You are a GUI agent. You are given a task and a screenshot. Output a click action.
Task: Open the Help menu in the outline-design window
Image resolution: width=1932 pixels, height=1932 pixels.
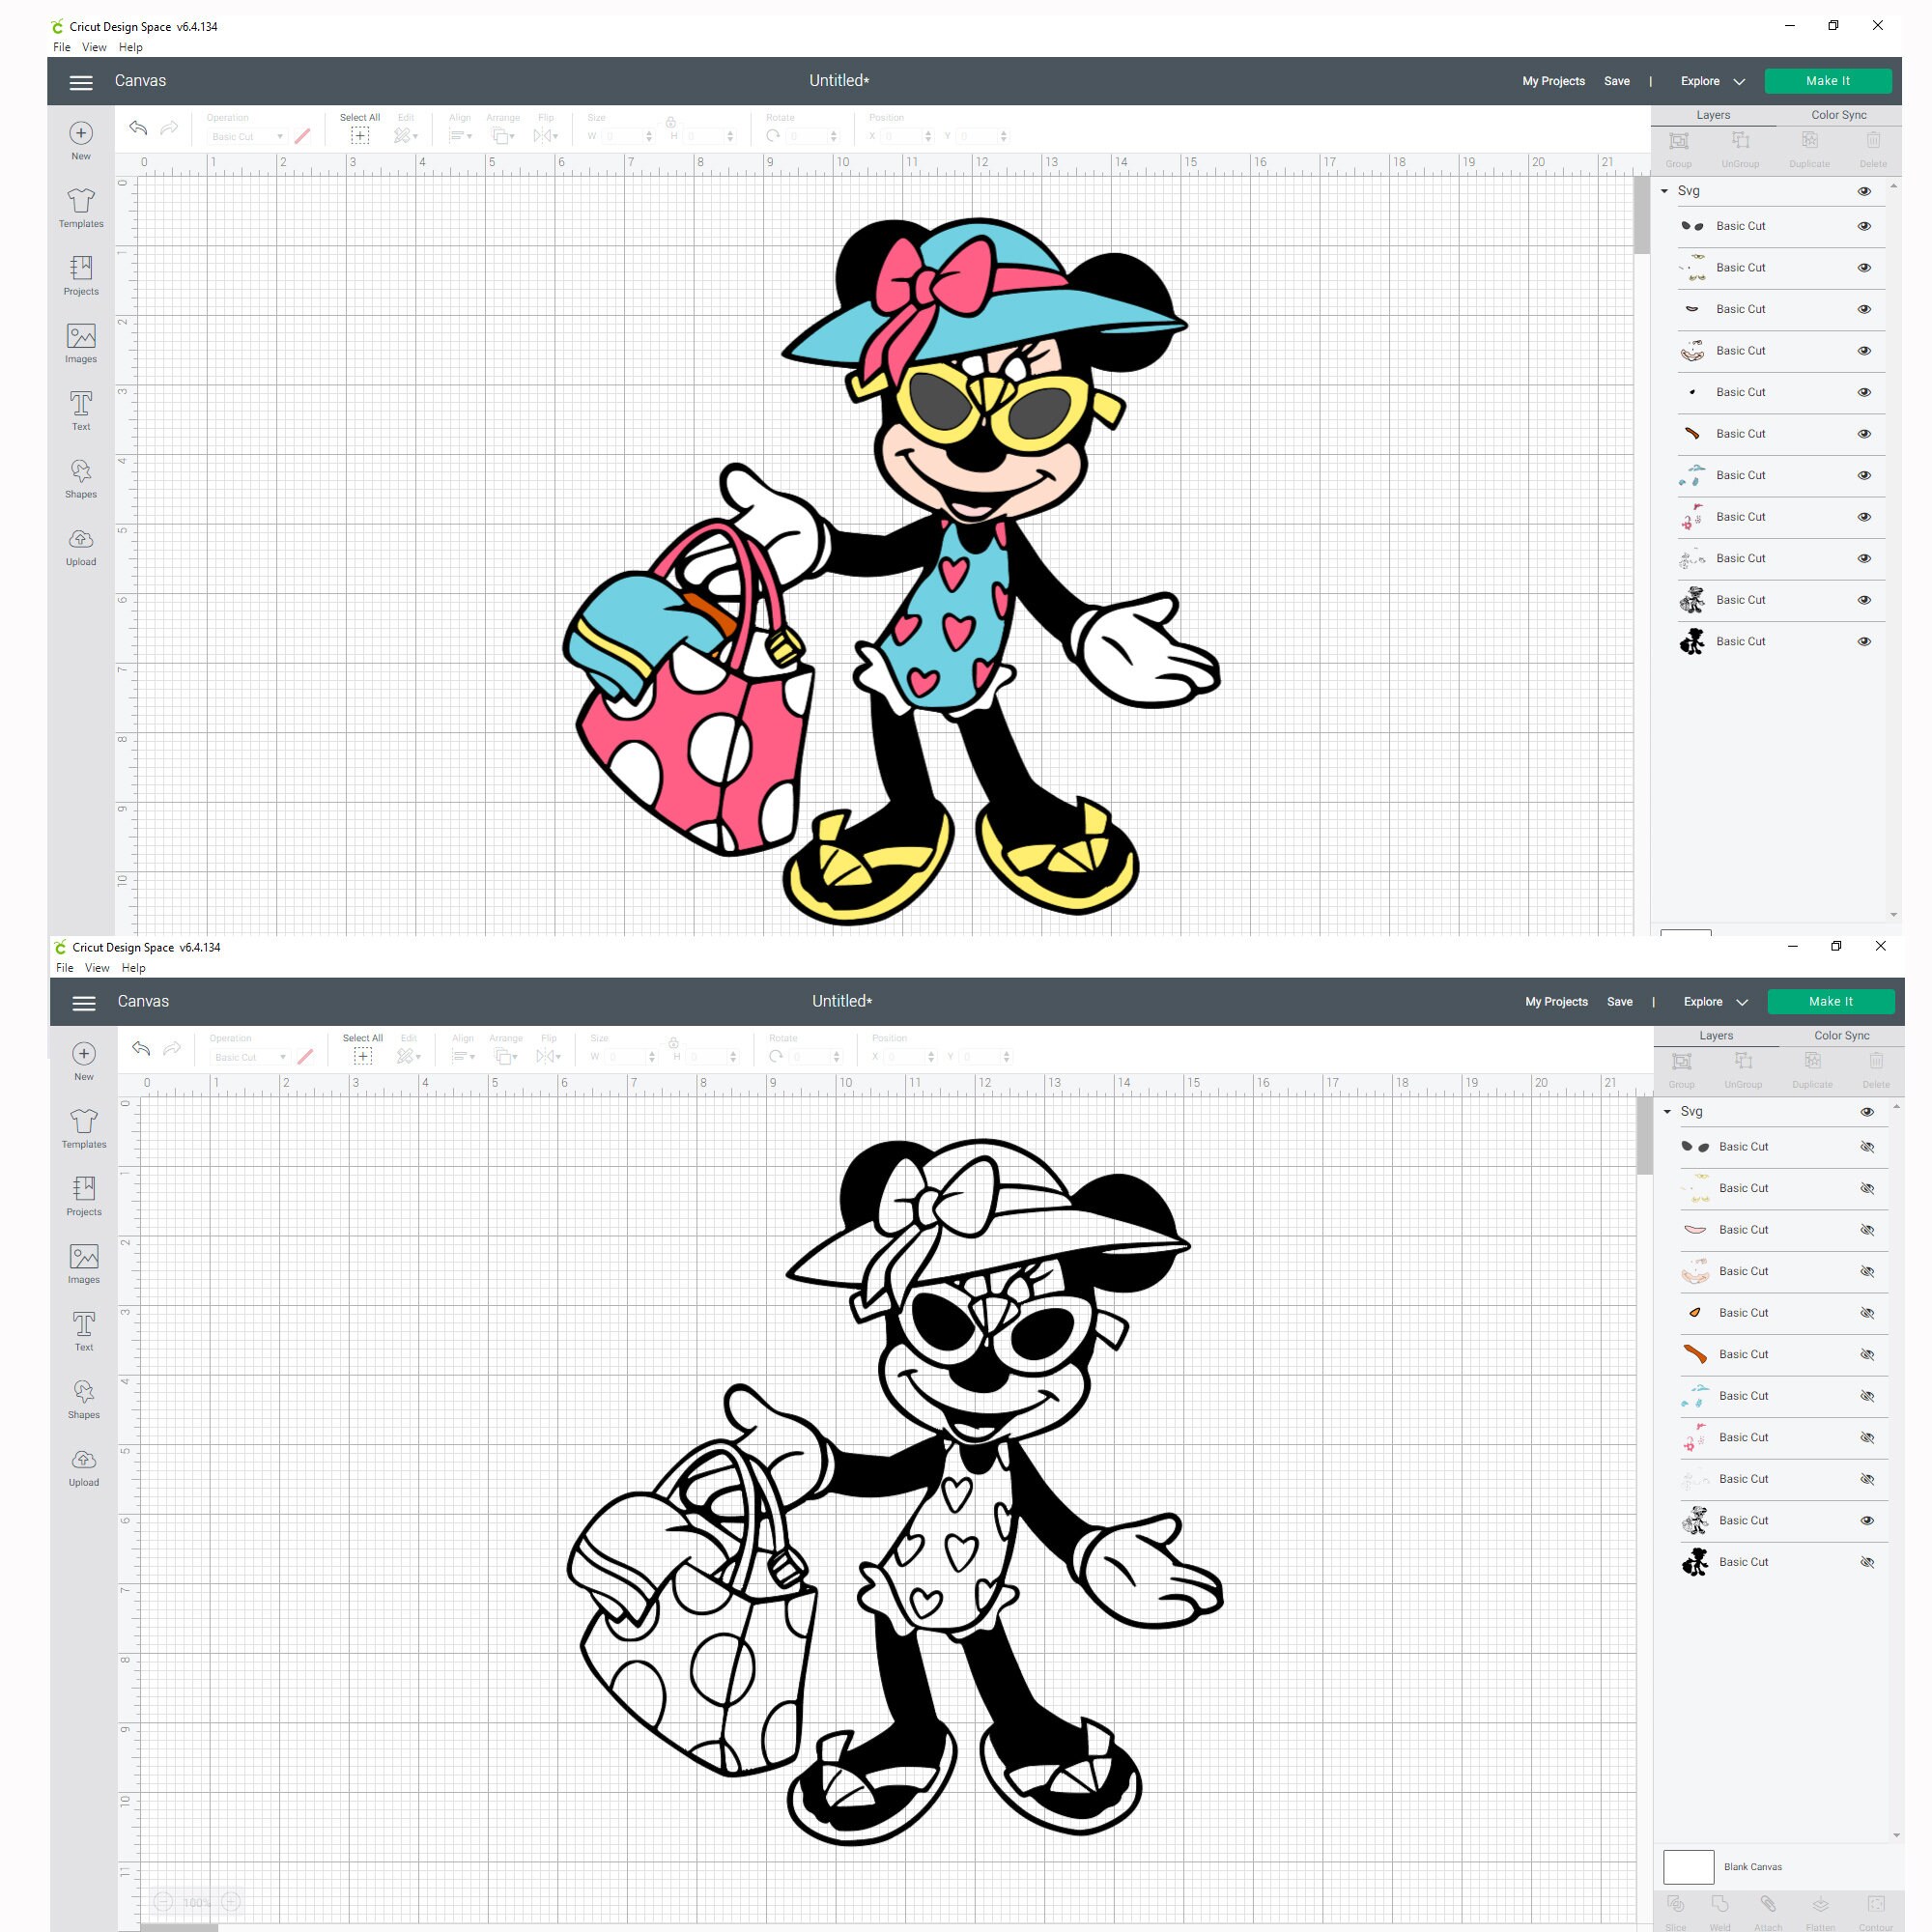pos(134,968)
